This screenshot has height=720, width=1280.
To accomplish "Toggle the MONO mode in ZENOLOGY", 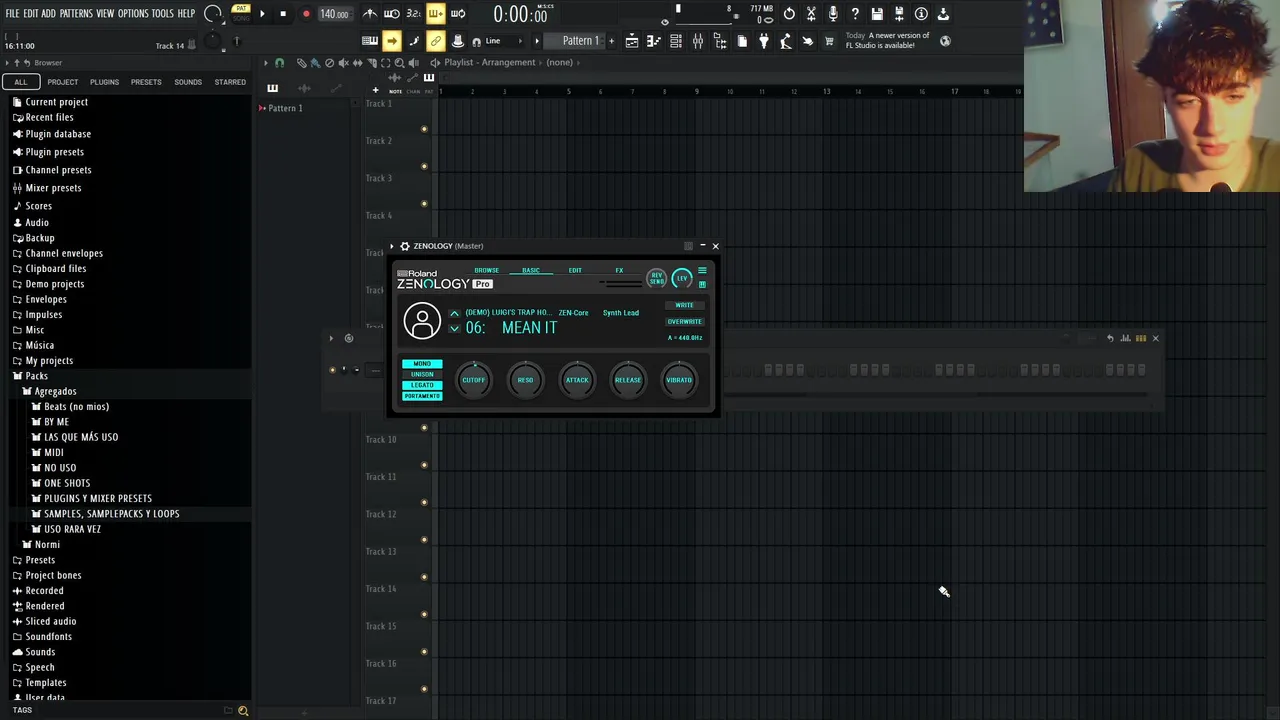I will coord(422,364).
